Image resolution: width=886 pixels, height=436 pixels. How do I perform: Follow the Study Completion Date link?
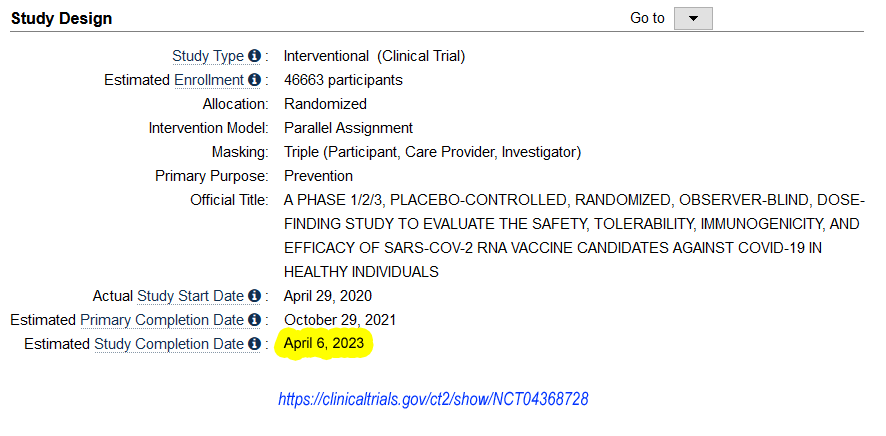169,344
